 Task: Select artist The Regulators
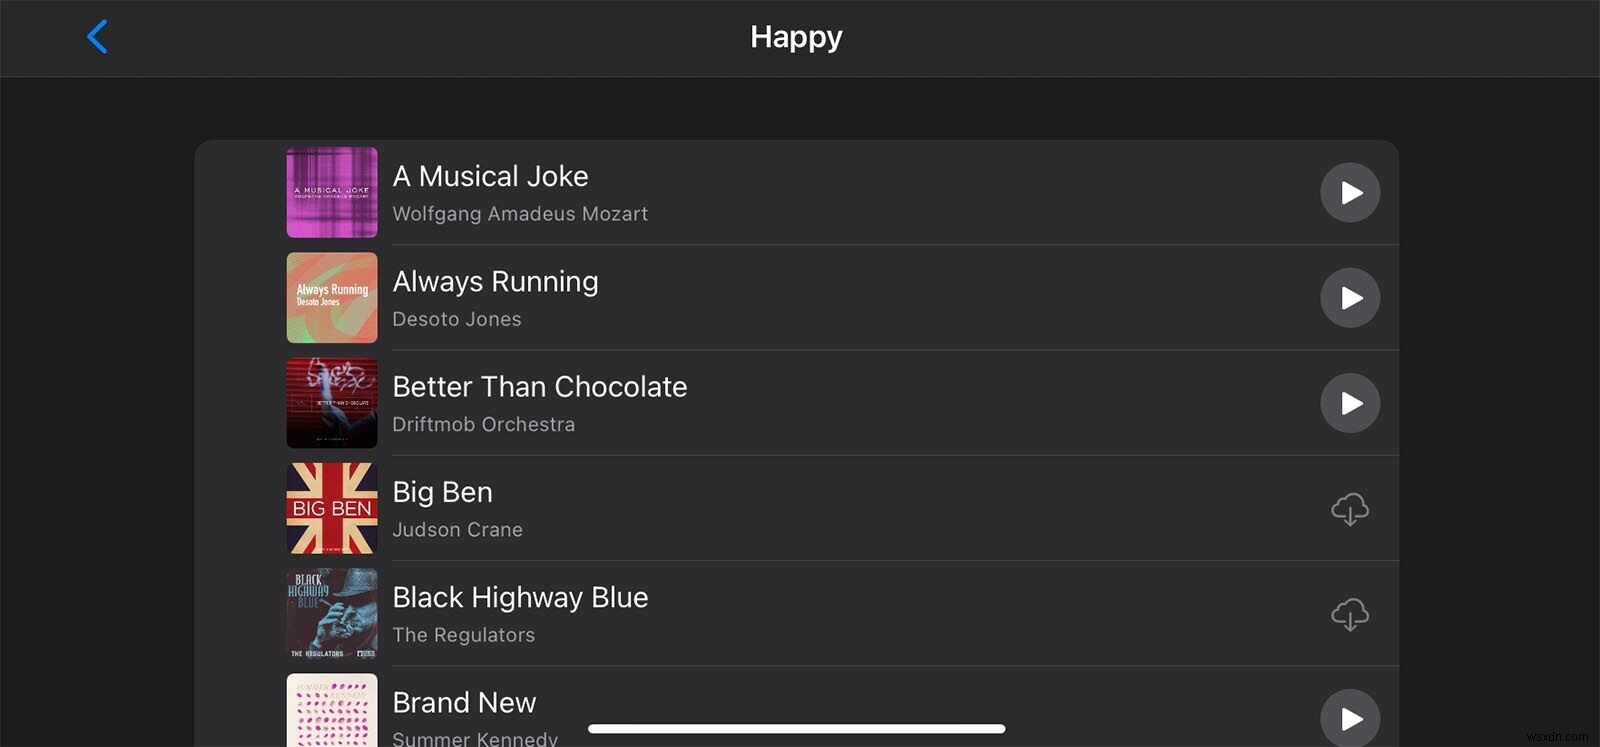point(463,634)
